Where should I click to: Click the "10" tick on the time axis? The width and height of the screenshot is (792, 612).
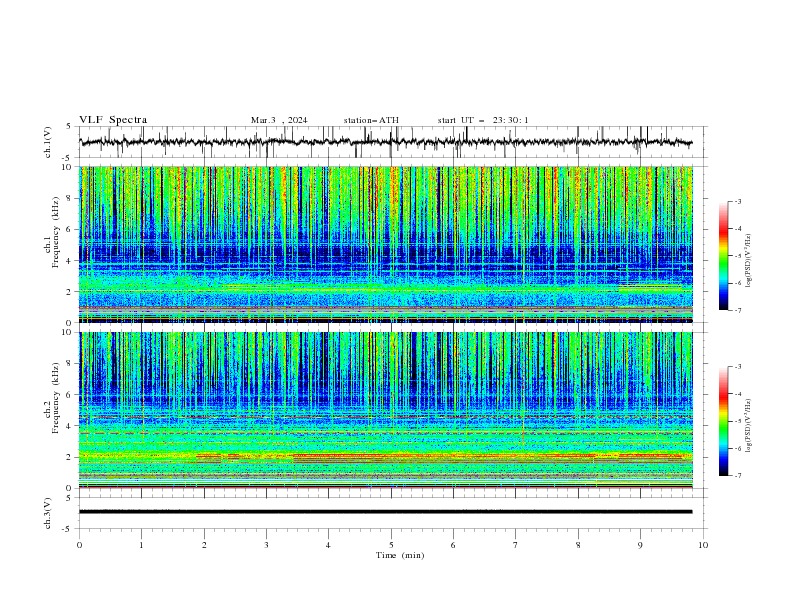703,545
